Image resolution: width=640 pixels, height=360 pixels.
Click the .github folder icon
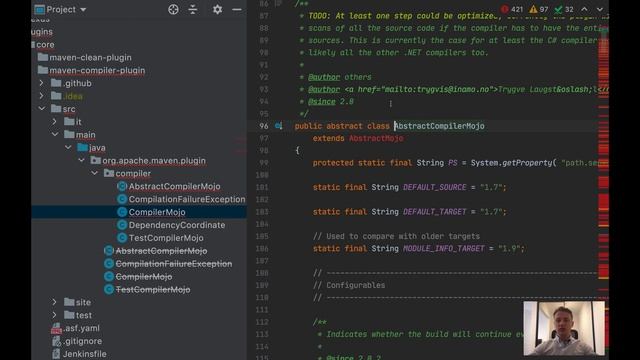pyautogui.click(x=56, y=83)
